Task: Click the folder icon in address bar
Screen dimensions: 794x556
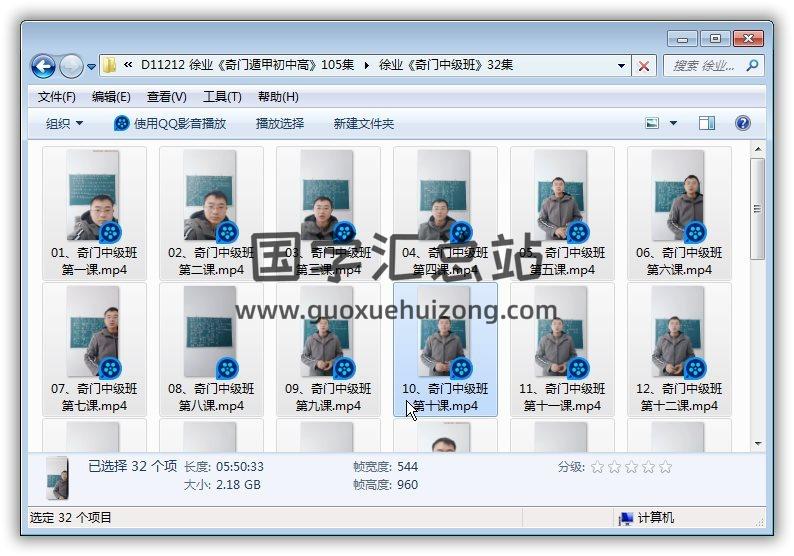Action: [110, 66]
